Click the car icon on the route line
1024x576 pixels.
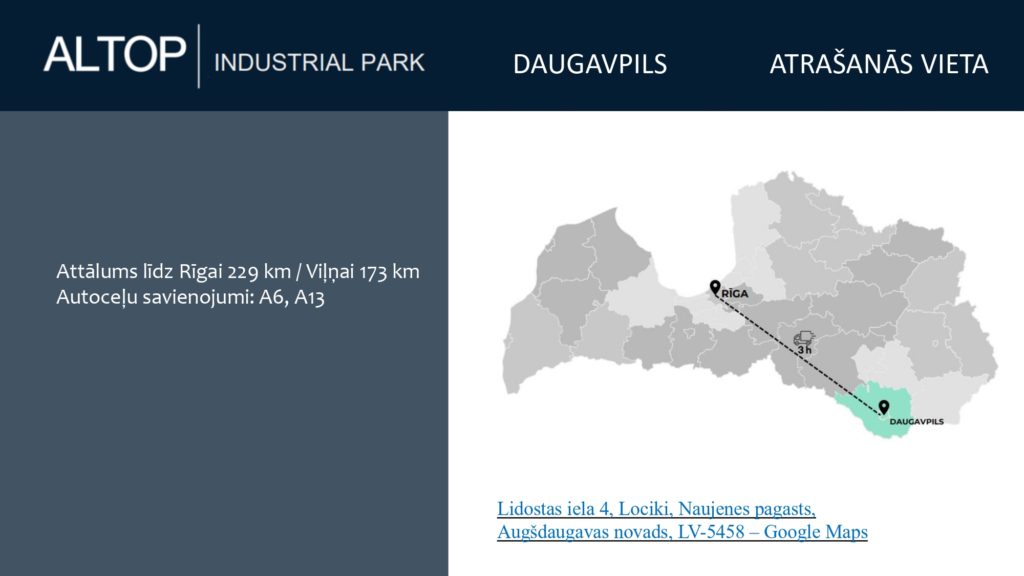click(804, 340)
